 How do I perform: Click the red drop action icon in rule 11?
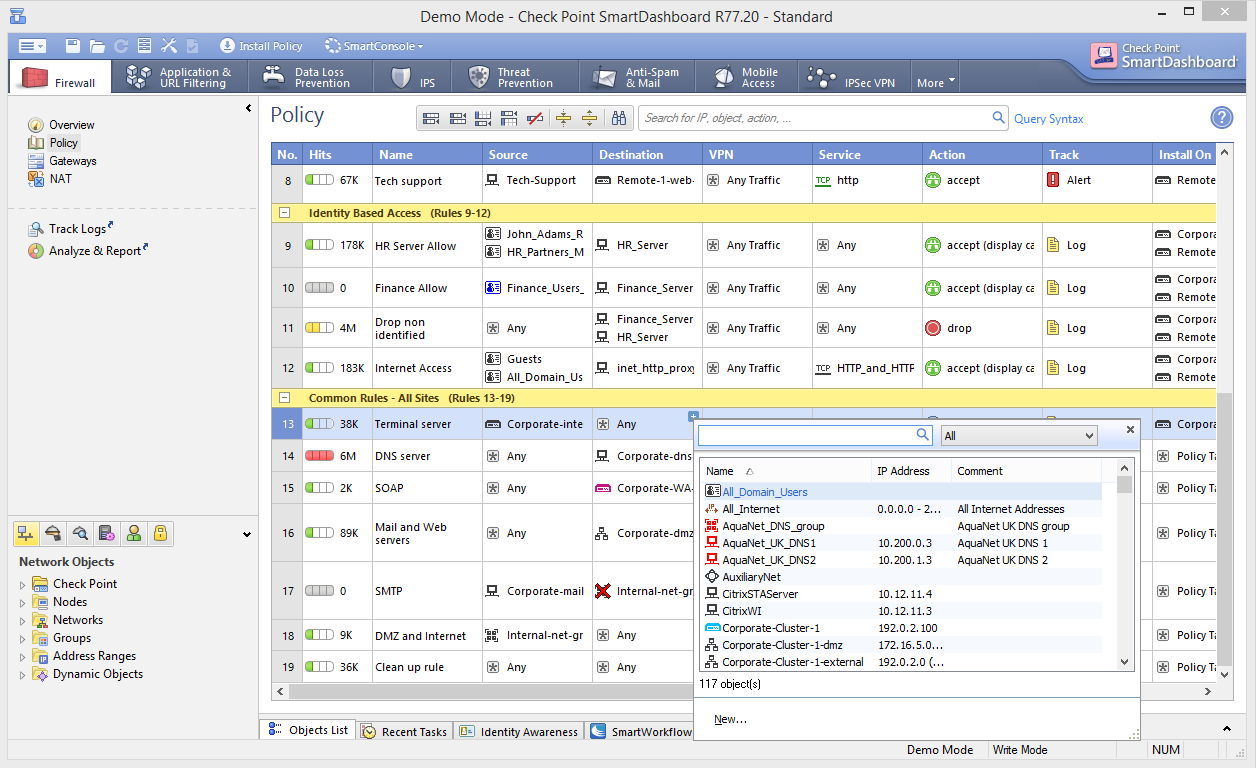click(933, 328)
